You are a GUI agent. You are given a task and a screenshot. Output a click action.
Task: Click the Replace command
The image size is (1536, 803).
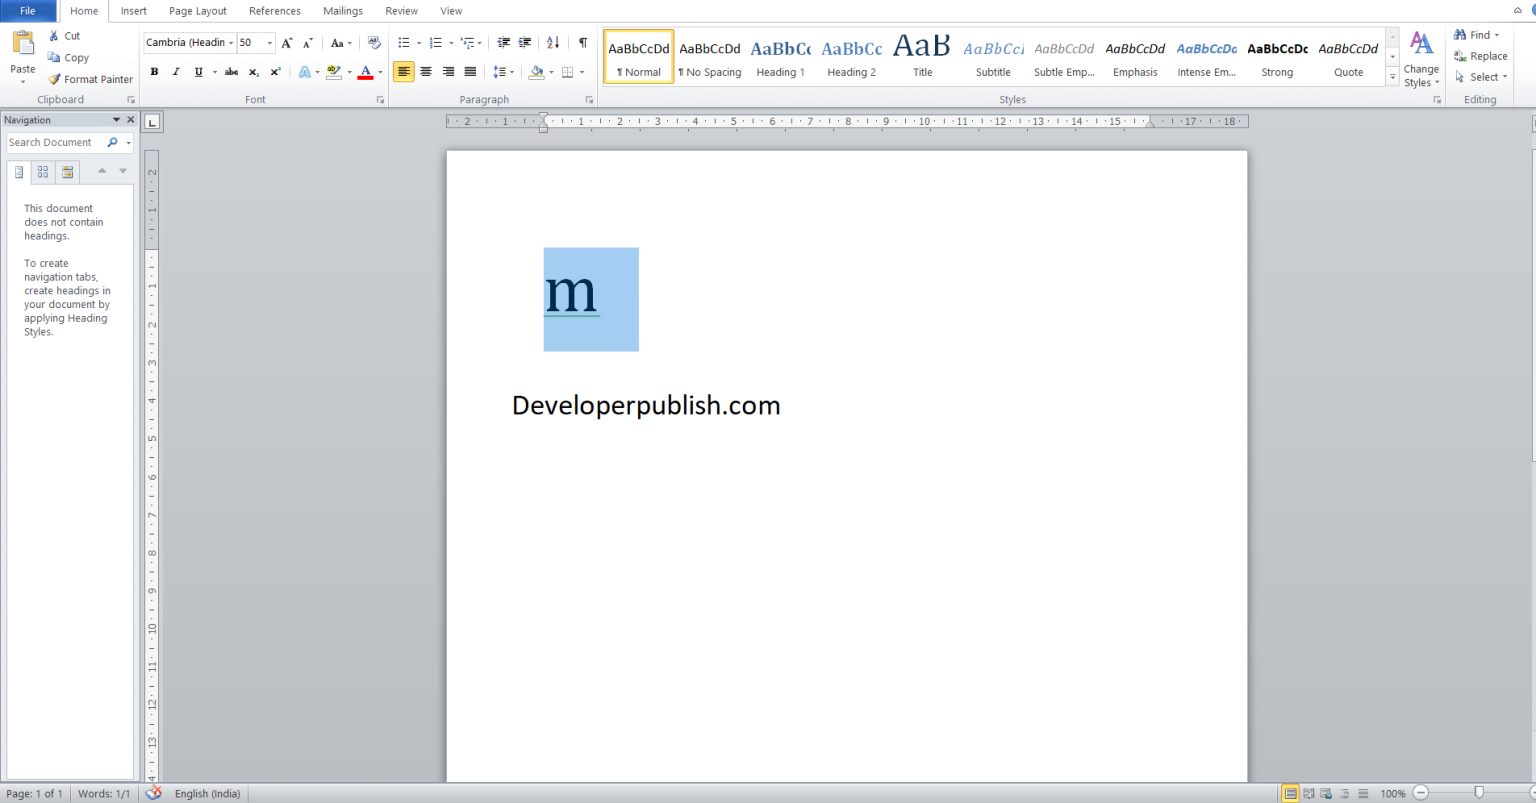1483,56
